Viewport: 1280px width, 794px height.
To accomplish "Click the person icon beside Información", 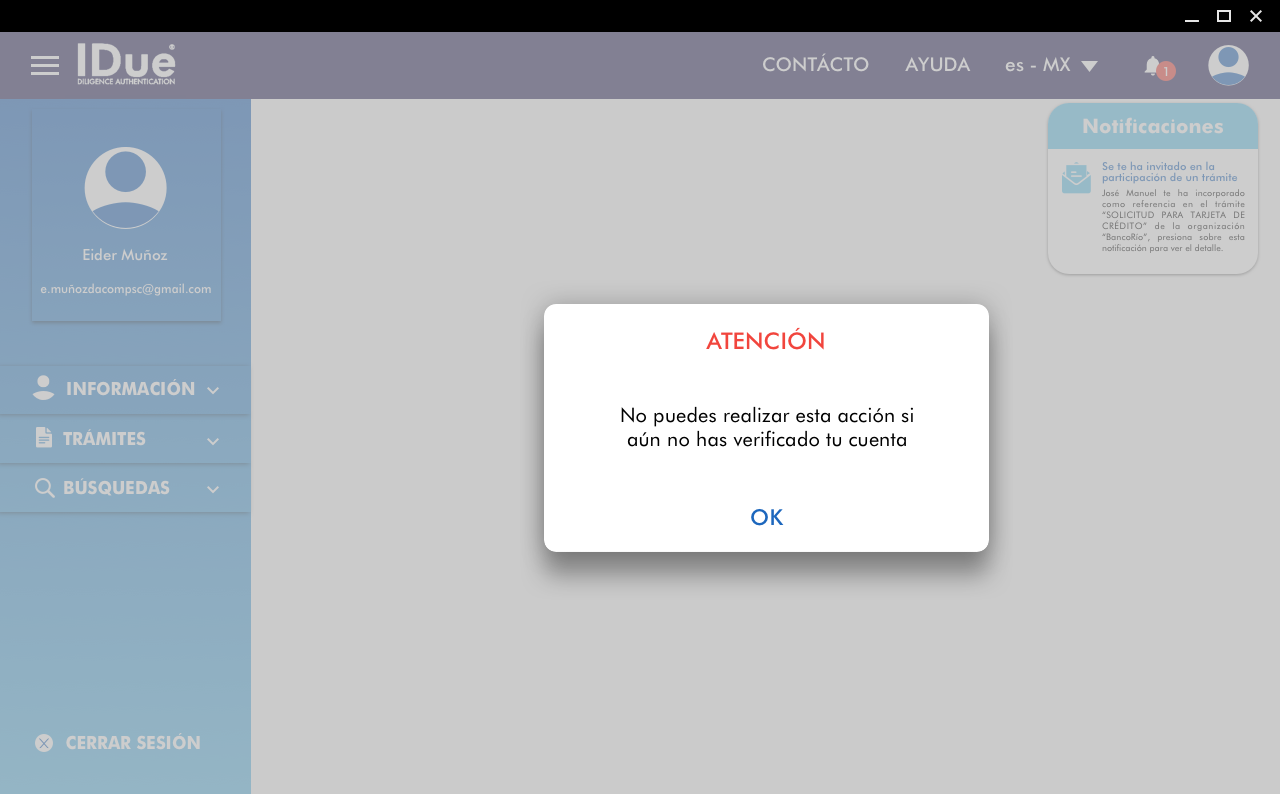I will coord(43,389).
